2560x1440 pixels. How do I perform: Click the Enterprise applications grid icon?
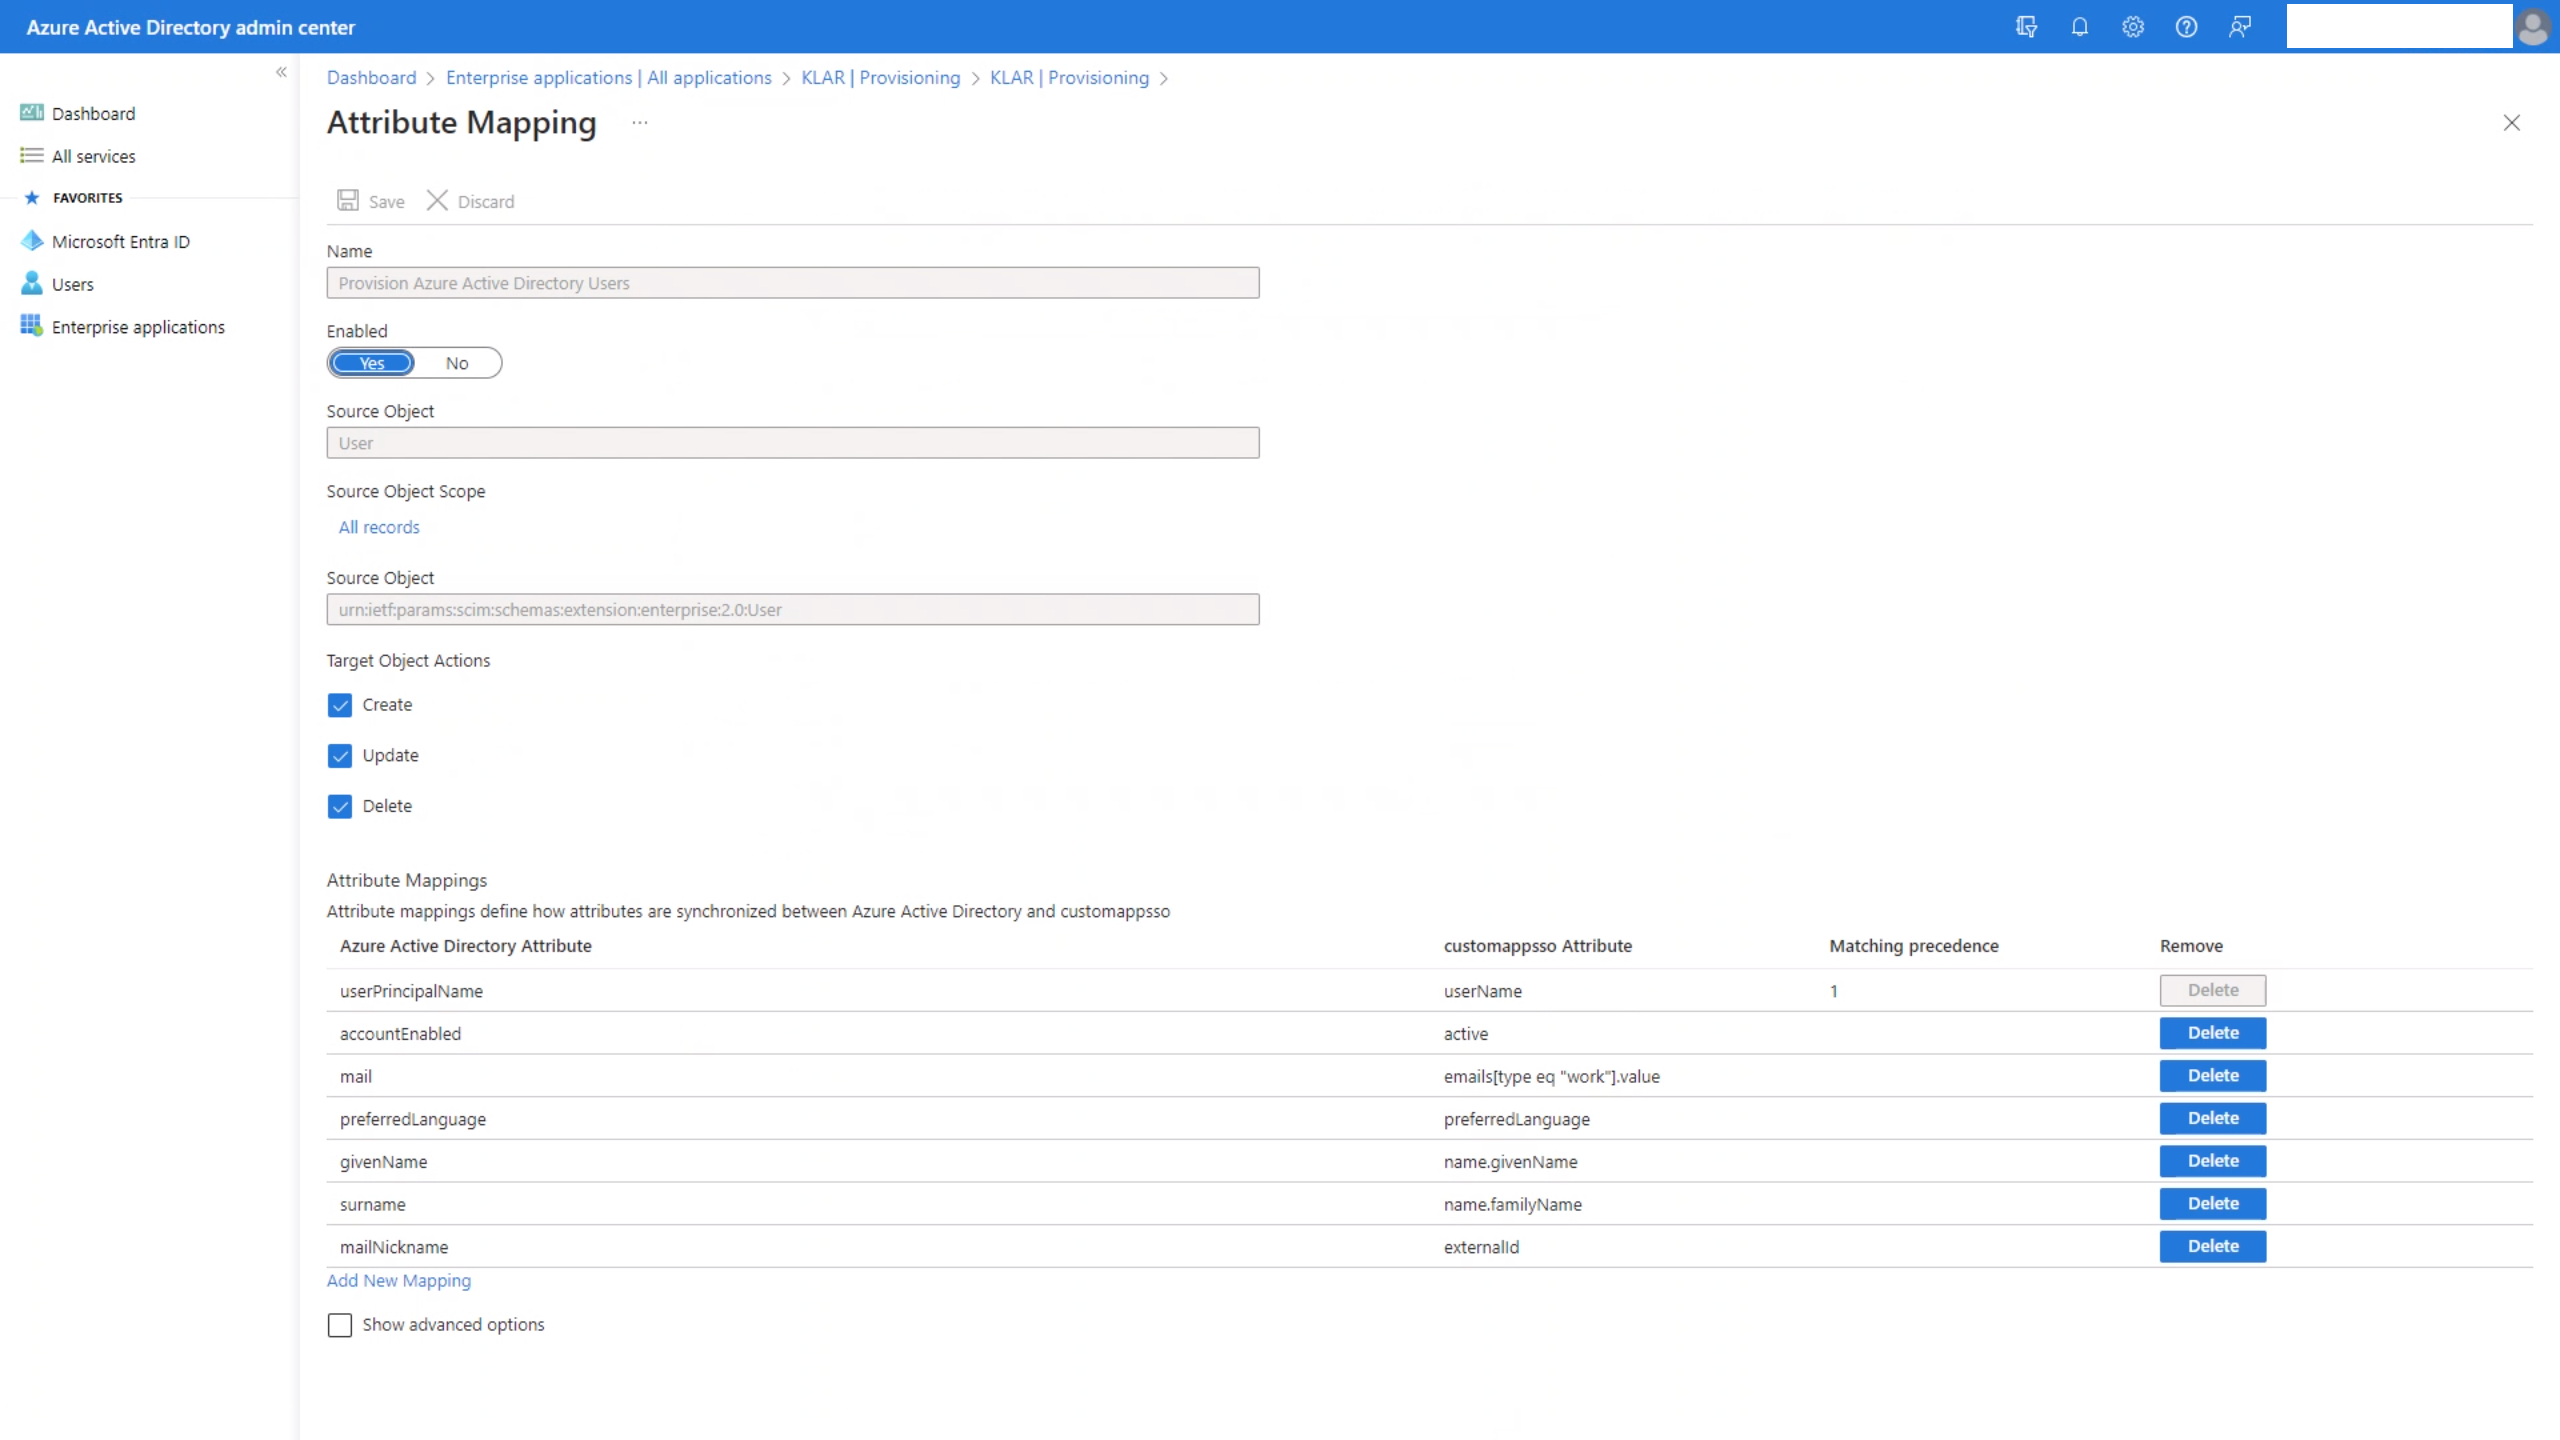[32, 326]
